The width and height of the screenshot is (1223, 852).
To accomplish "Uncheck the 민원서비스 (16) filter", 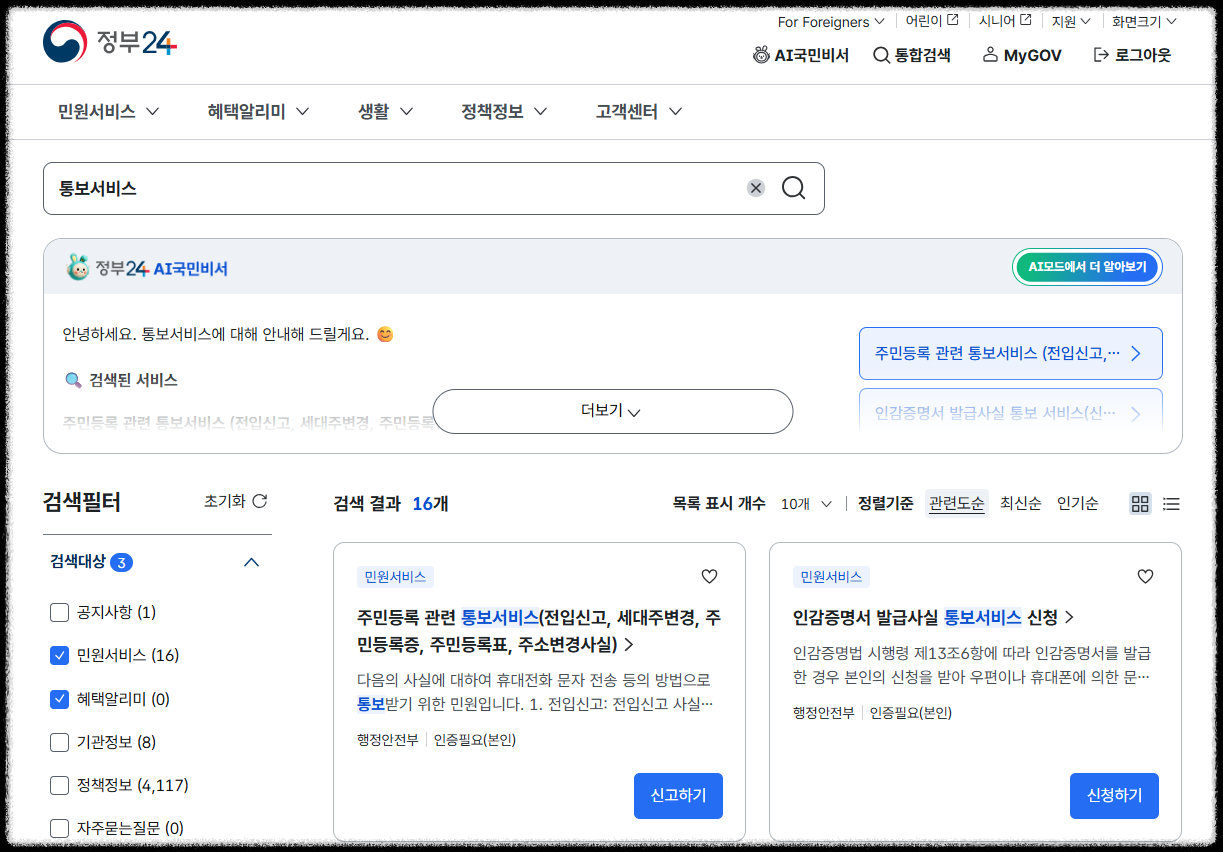I will [x=59, y=655].
